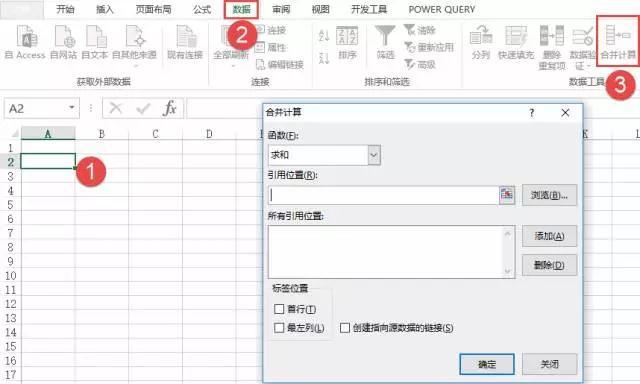Open From Other Sources (自其他来源) menu
640x384 pixels.
click(135, 45)
